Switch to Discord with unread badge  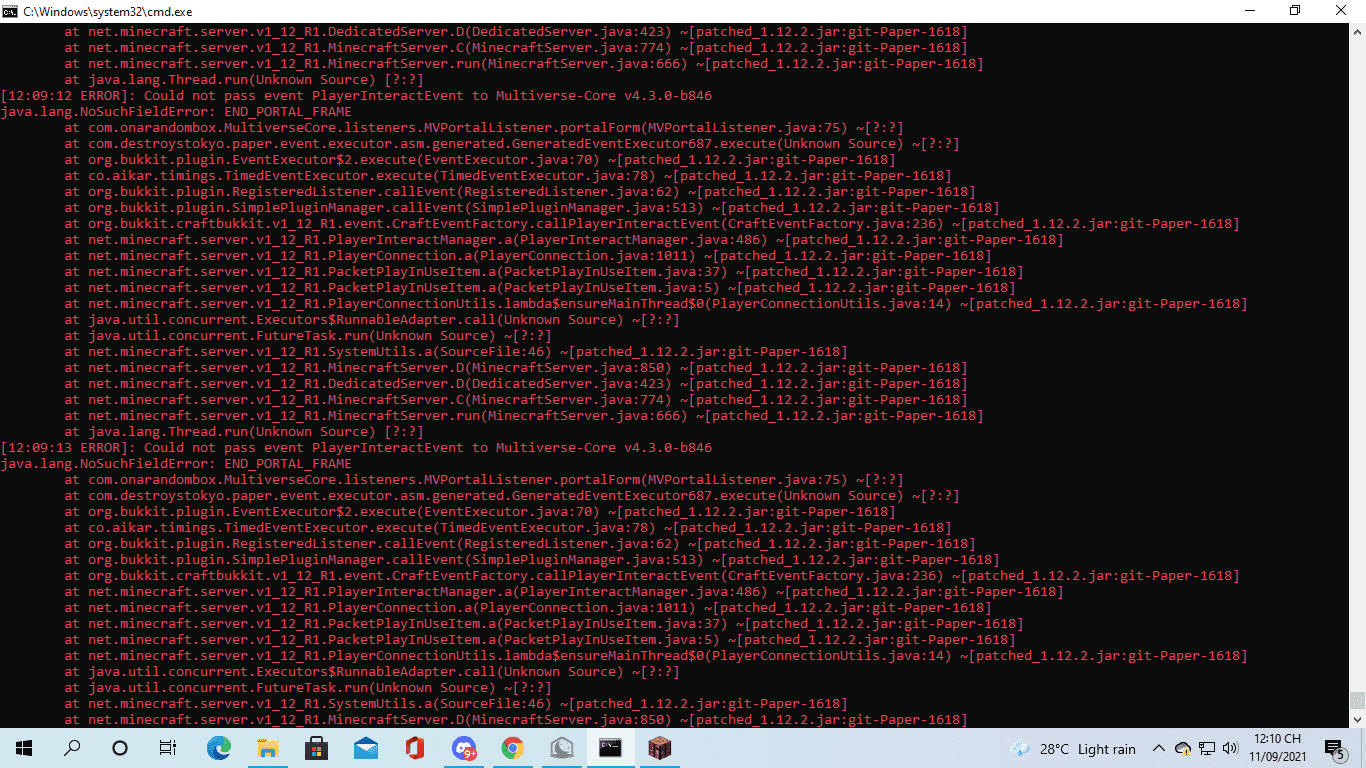(464, 748)
